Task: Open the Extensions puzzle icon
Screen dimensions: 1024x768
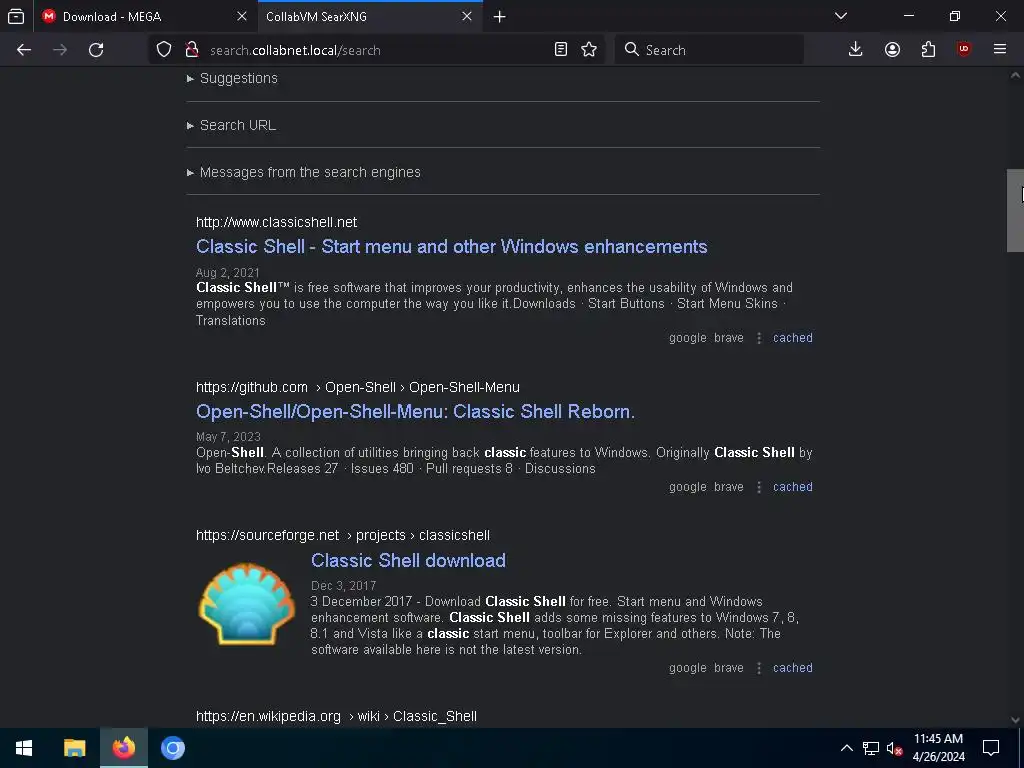Action: [928, 50]
